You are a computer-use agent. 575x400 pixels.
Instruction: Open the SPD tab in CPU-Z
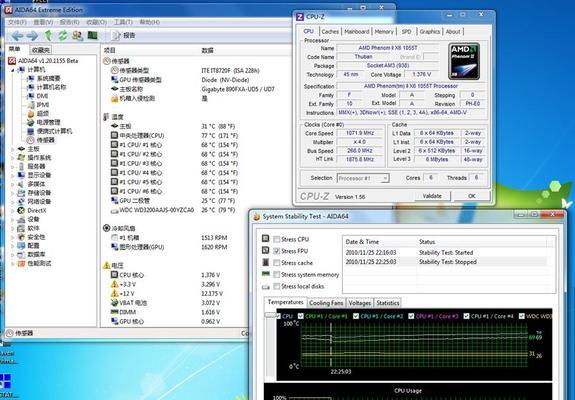pyautogui.click(x=406, y=32)
